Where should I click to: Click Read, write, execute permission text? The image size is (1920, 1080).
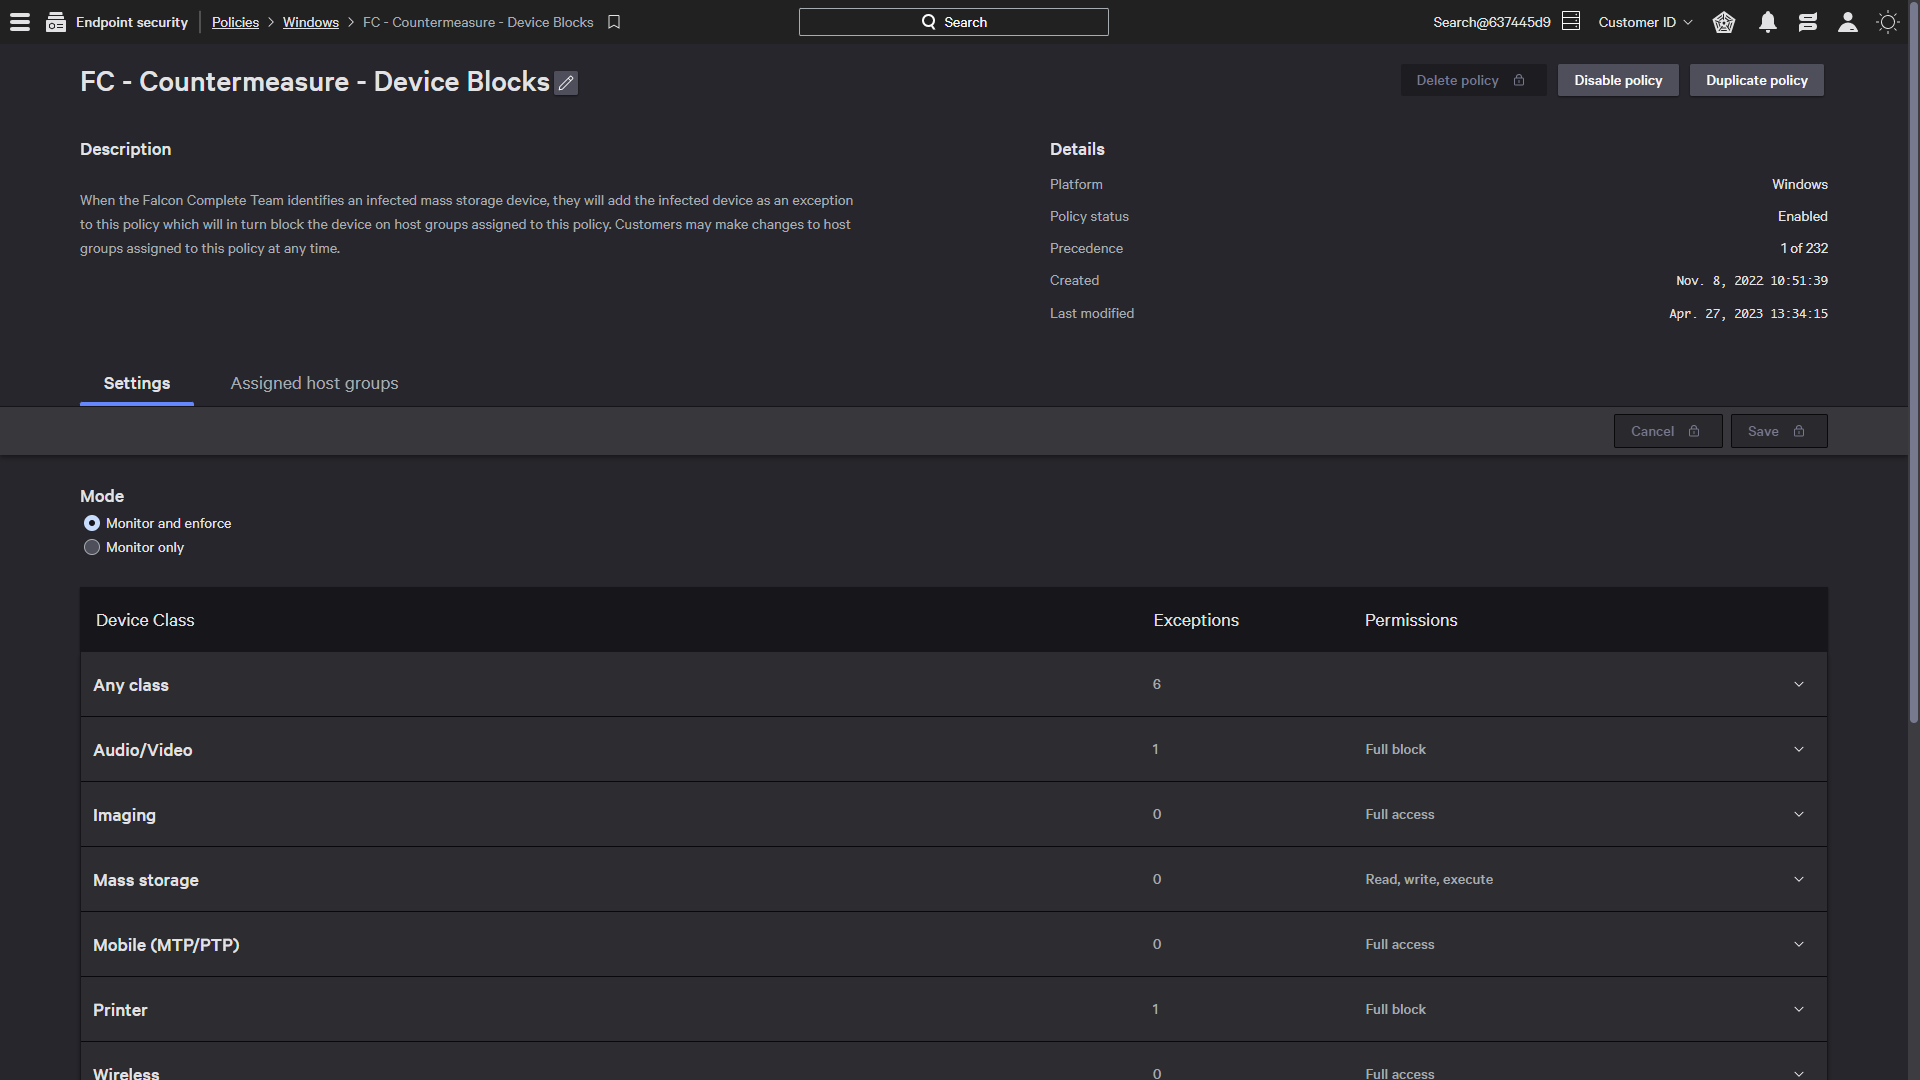[1429, 880]
